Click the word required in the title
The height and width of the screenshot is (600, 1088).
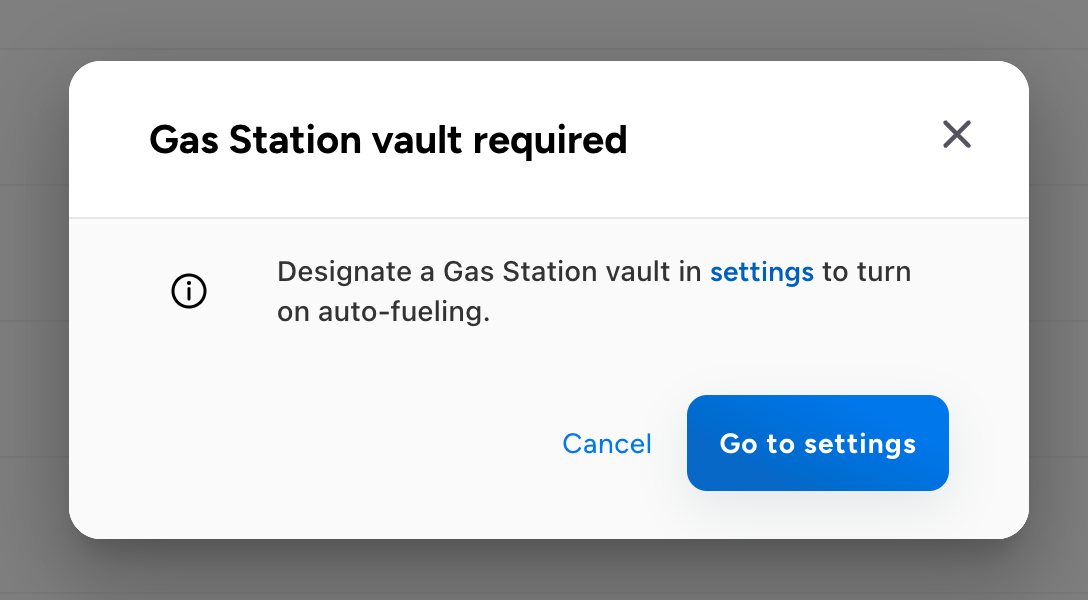(550, 142)
